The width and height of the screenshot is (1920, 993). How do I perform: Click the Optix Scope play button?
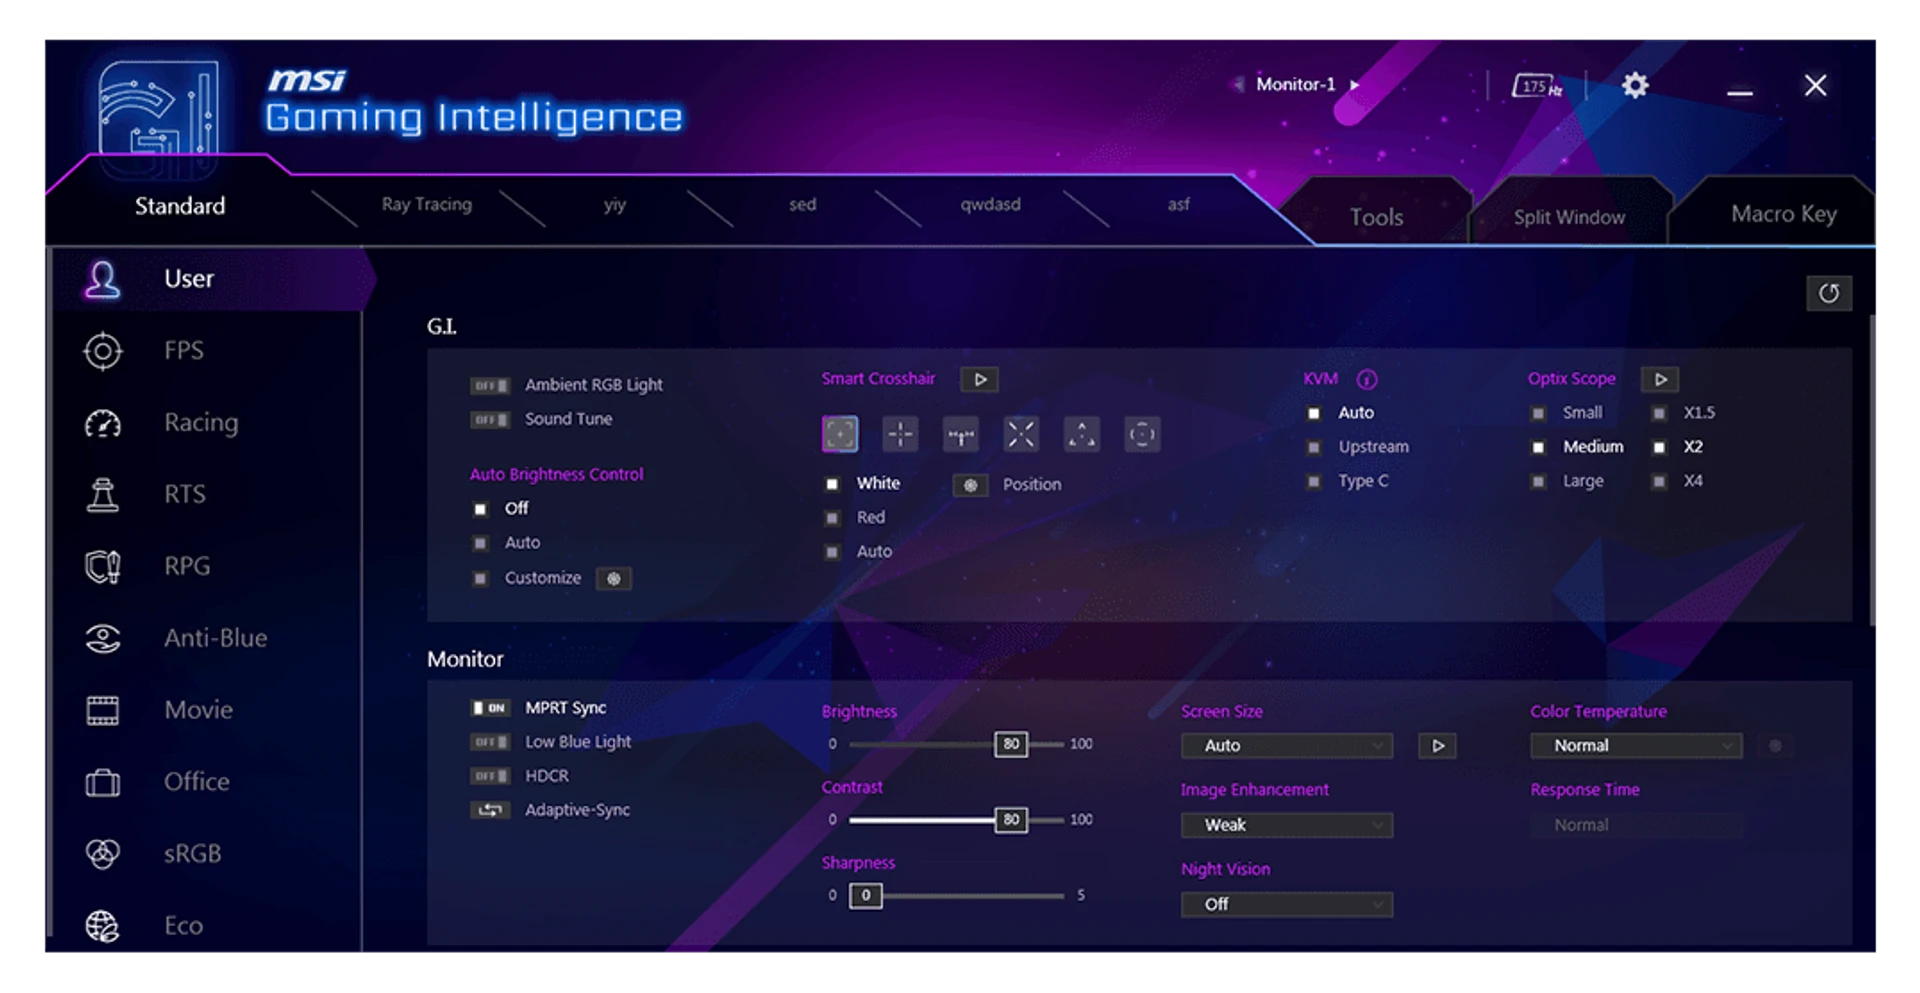[1660, 380]
